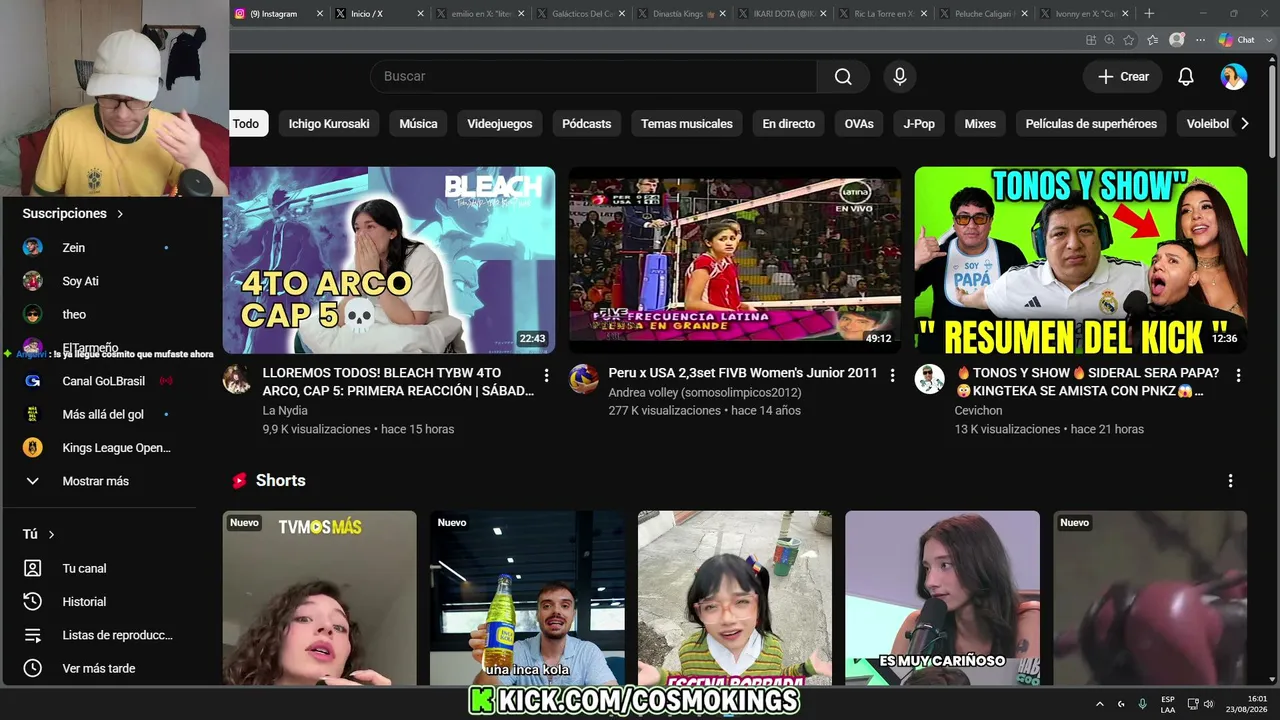Click the browser favorites star icon
This screenshot has height=720, width=1280.
click(x=1129, y=40)
